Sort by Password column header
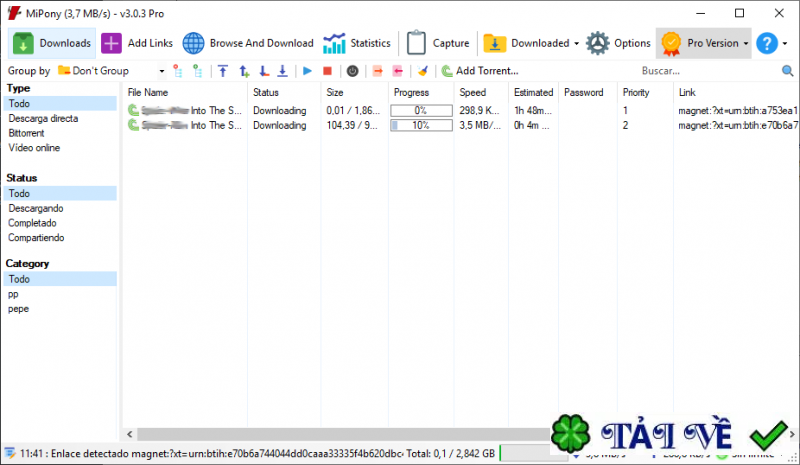This screenshot has height=465, width=800. (588, 92)
